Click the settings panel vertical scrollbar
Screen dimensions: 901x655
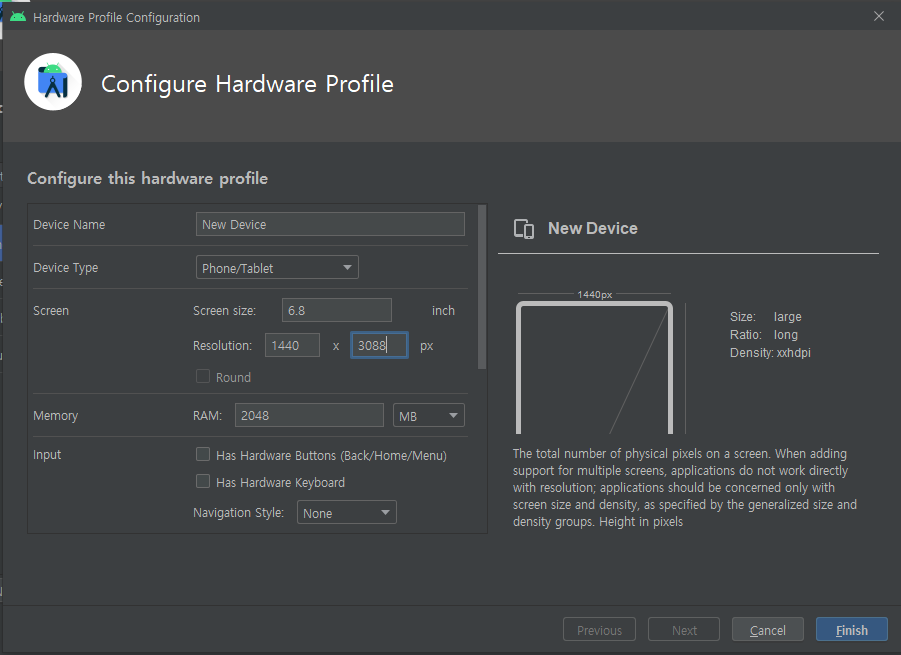click(x=482, y=287)
